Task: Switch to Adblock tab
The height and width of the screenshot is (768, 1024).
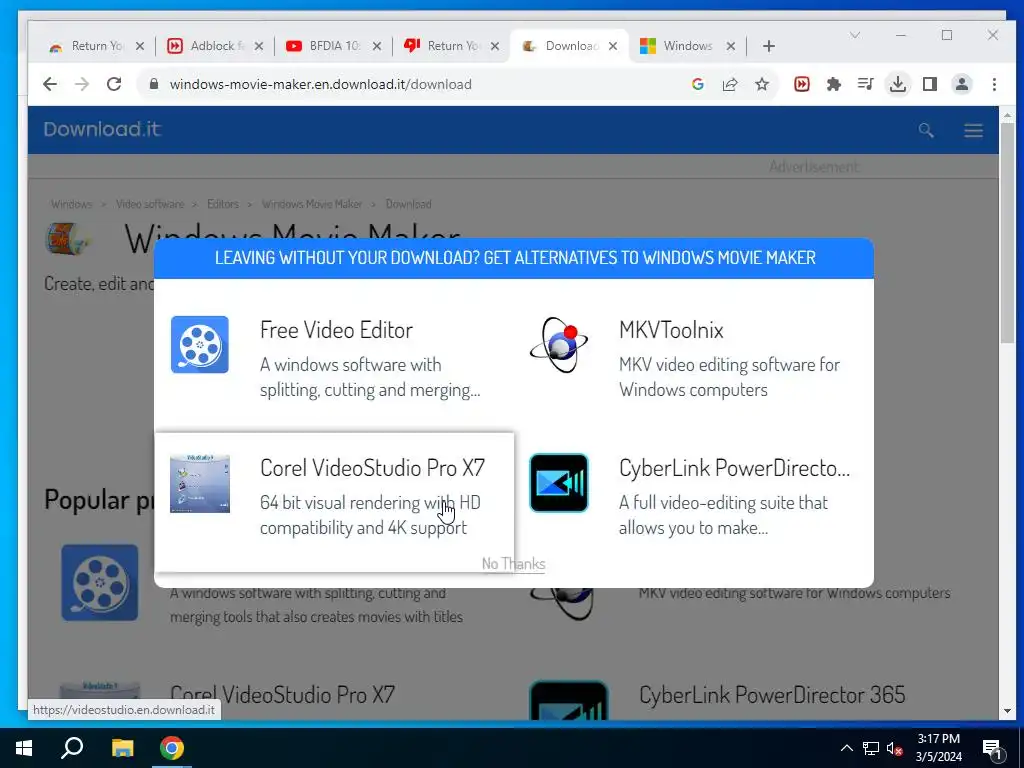Action: (216, 46)
